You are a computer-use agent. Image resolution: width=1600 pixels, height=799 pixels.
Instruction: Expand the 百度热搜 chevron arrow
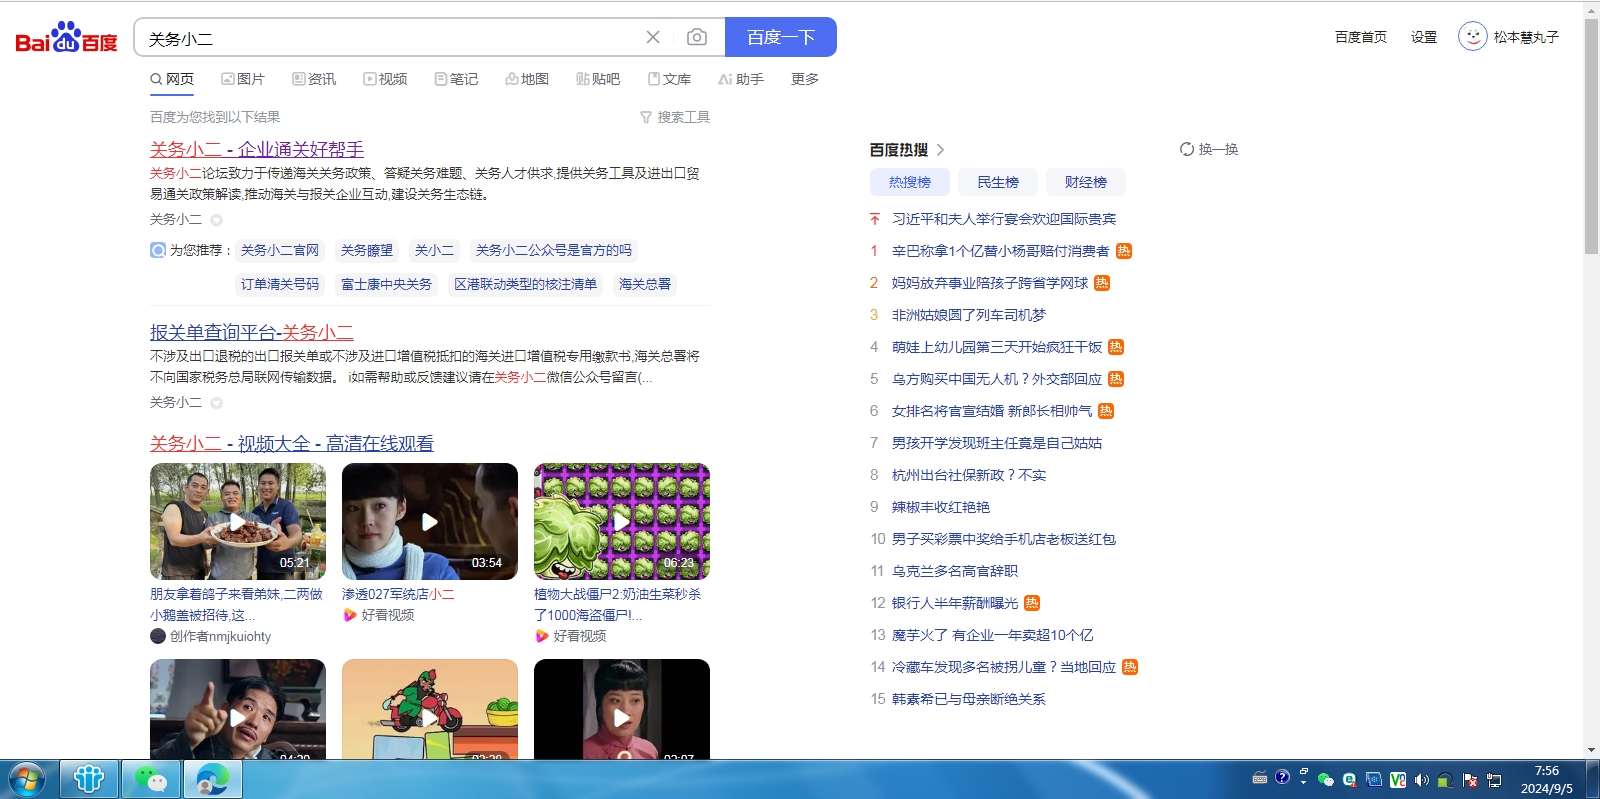(x=940, y=150)
